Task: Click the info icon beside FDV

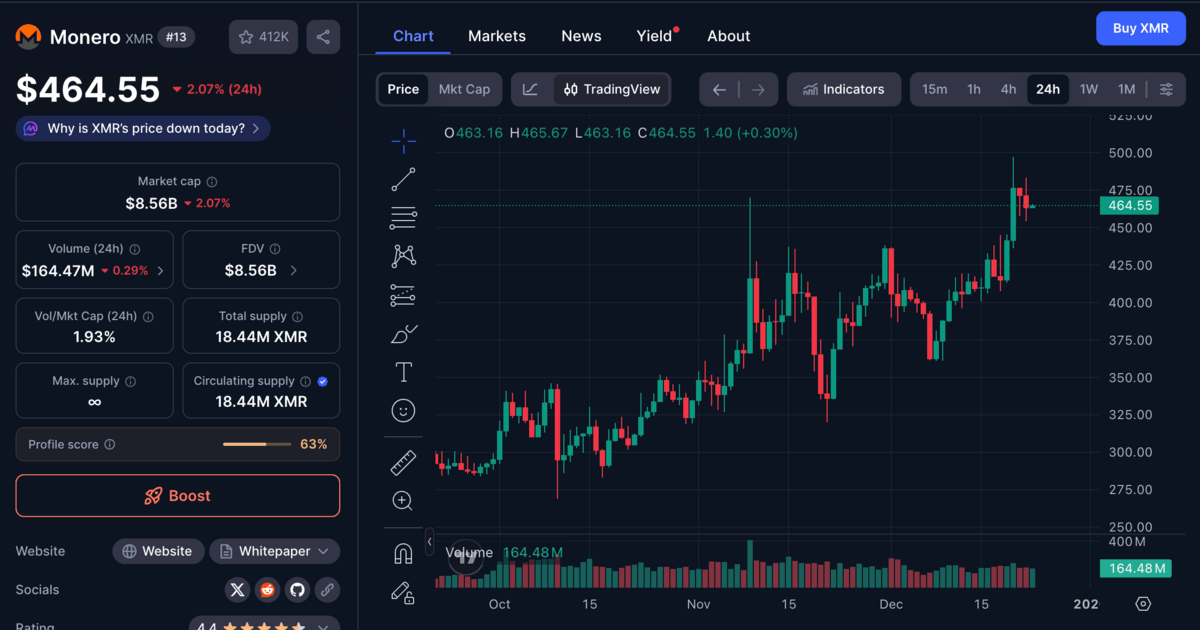Action: (x=275, y=249)
